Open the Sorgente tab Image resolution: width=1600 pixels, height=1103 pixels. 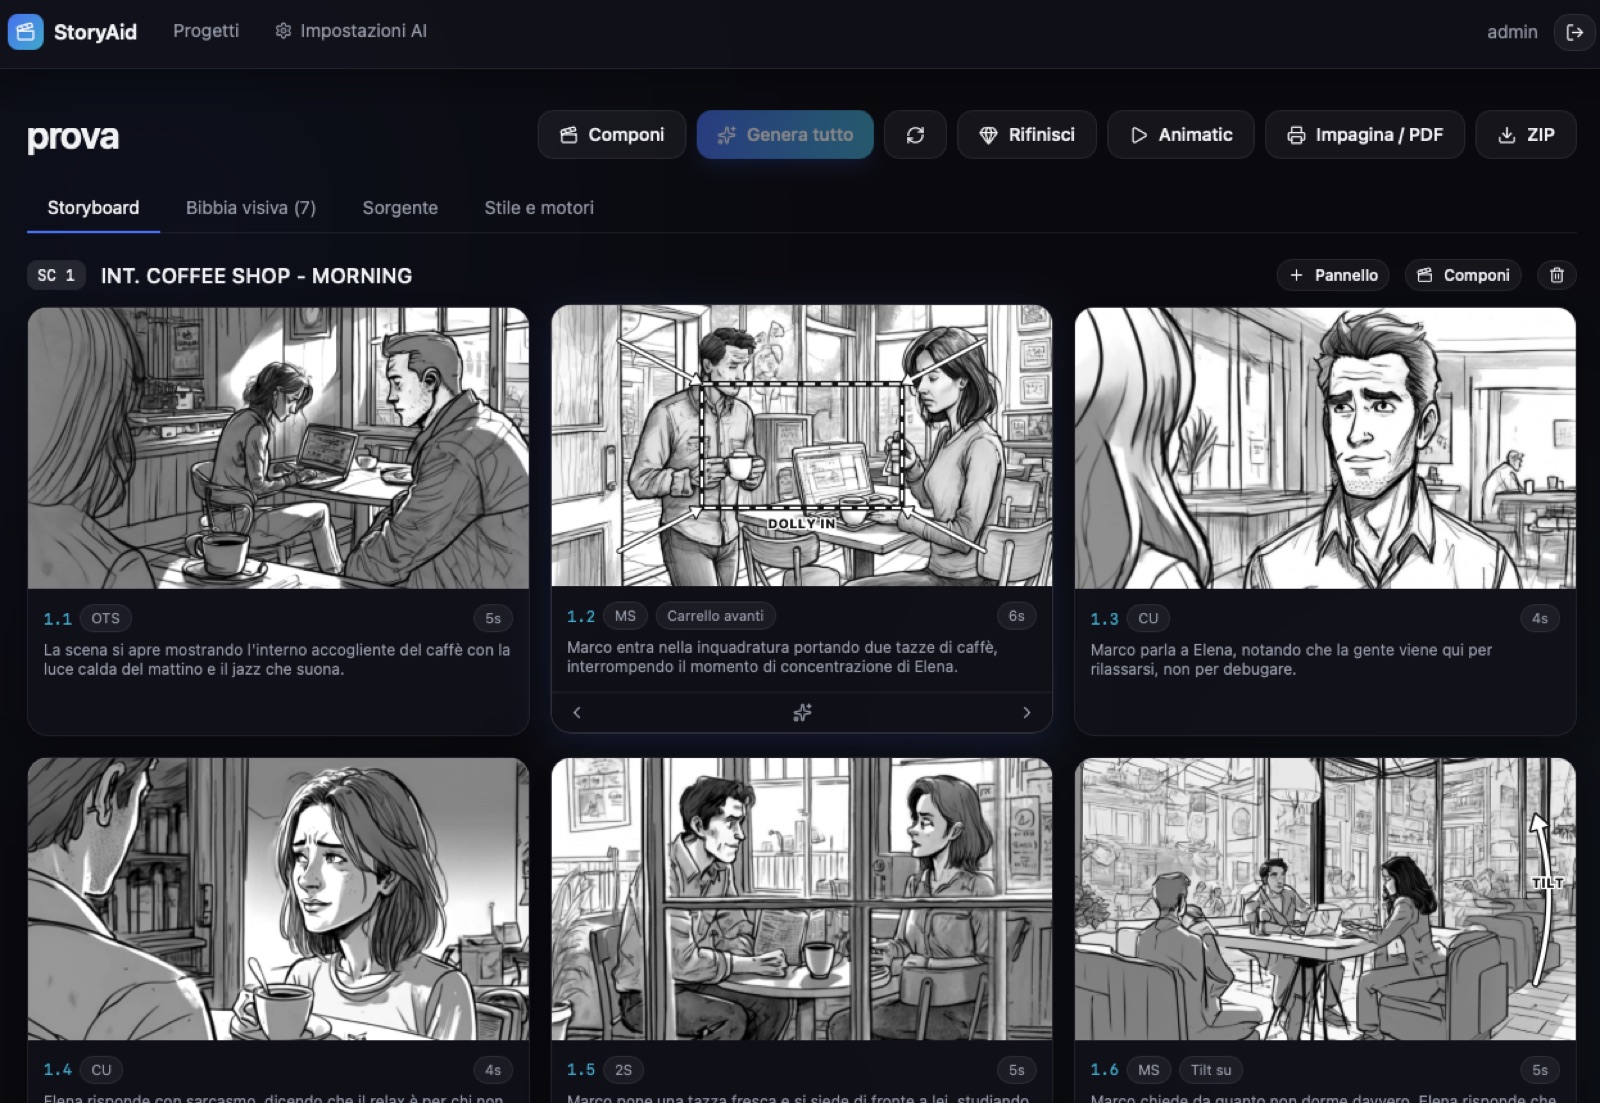(400, 208)
